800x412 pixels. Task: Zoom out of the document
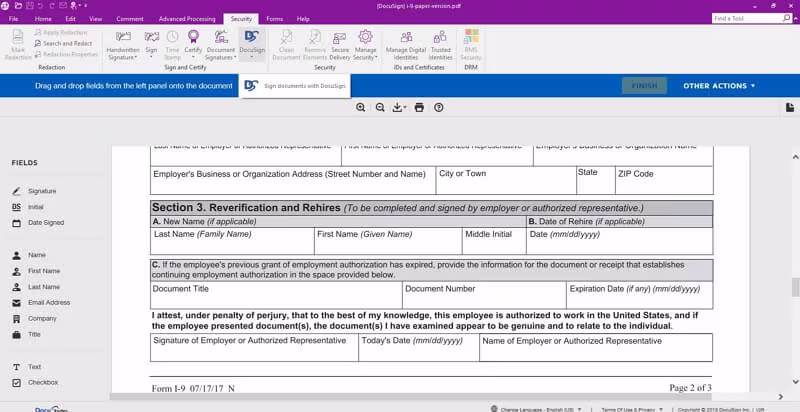[380, 107]
